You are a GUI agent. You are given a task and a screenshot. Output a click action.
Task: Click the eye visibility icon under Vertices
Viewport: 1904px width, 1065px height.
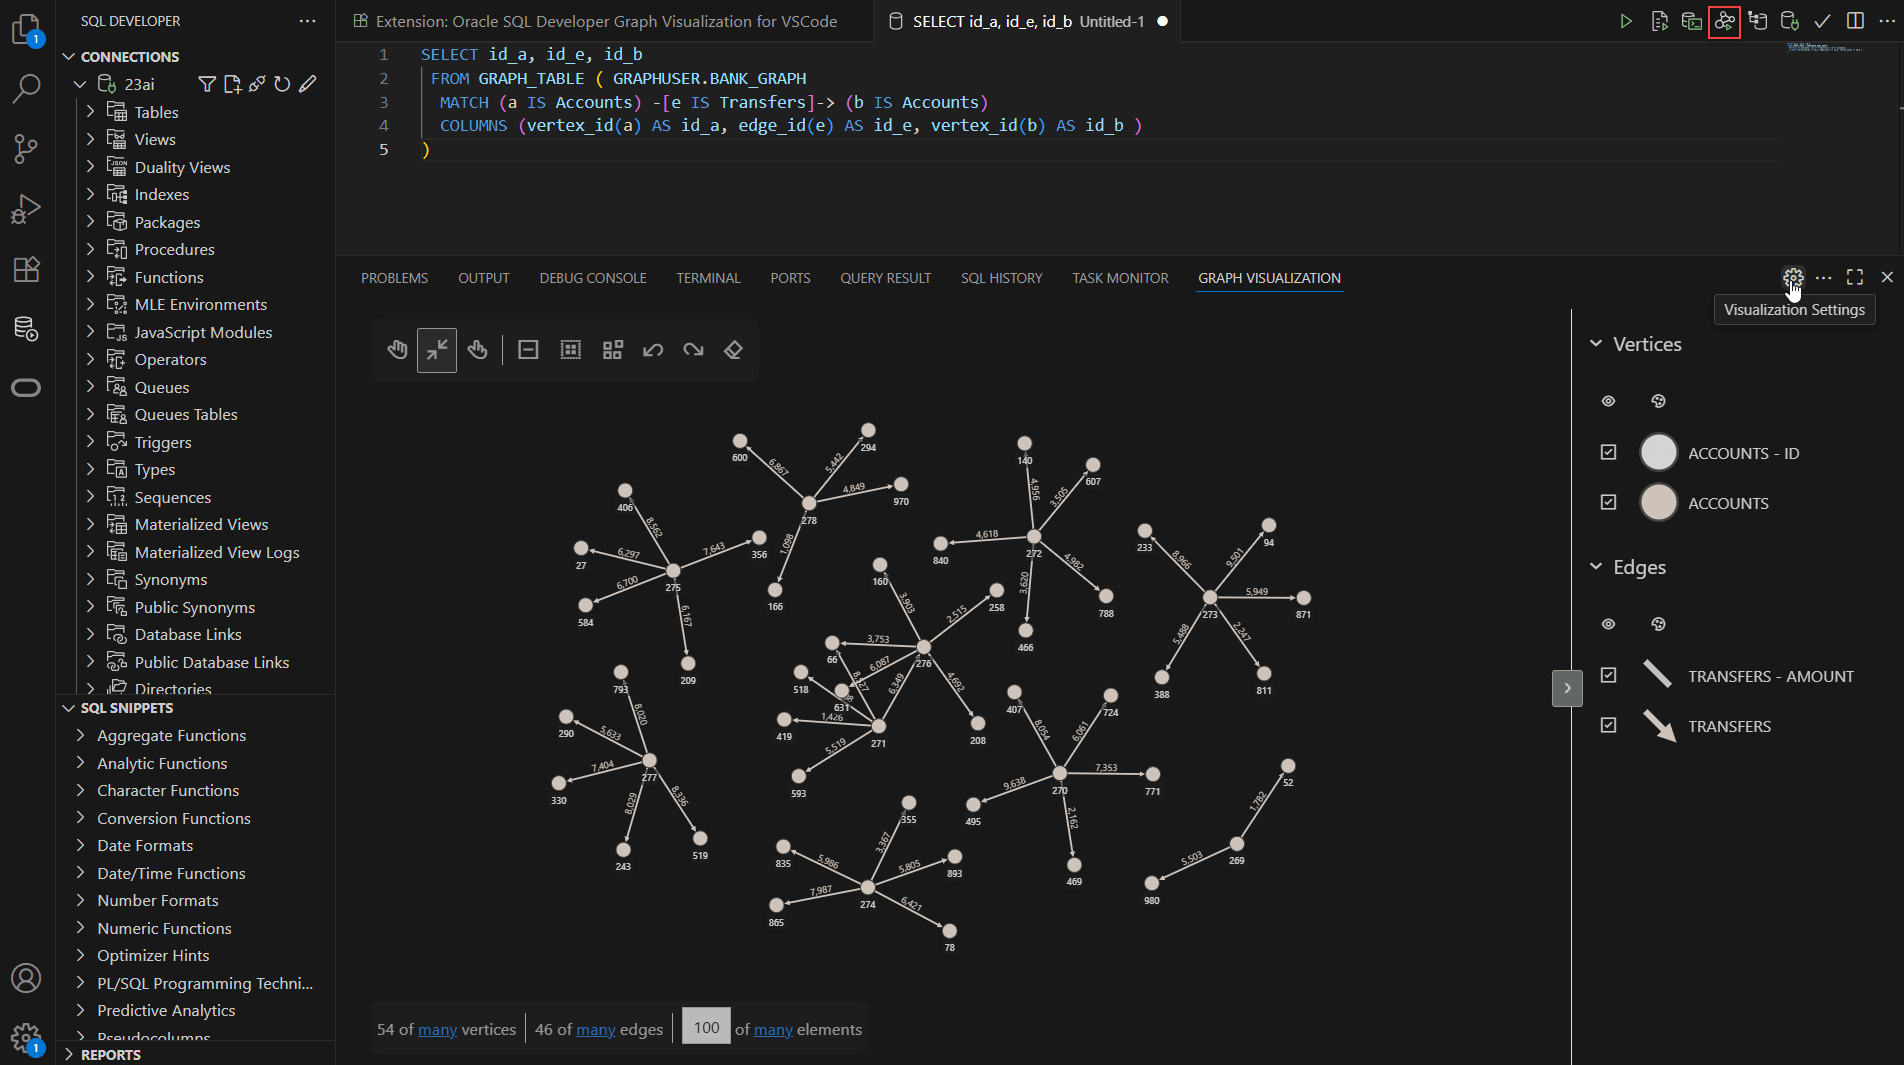coord(1608,401)
